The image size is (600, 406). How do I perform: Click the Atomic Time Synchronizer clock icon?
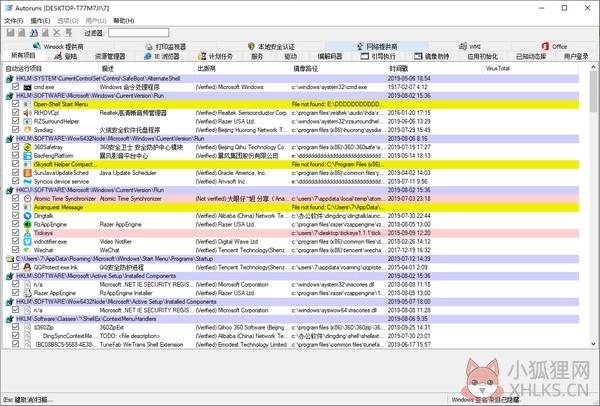click(x=27, y=199)
